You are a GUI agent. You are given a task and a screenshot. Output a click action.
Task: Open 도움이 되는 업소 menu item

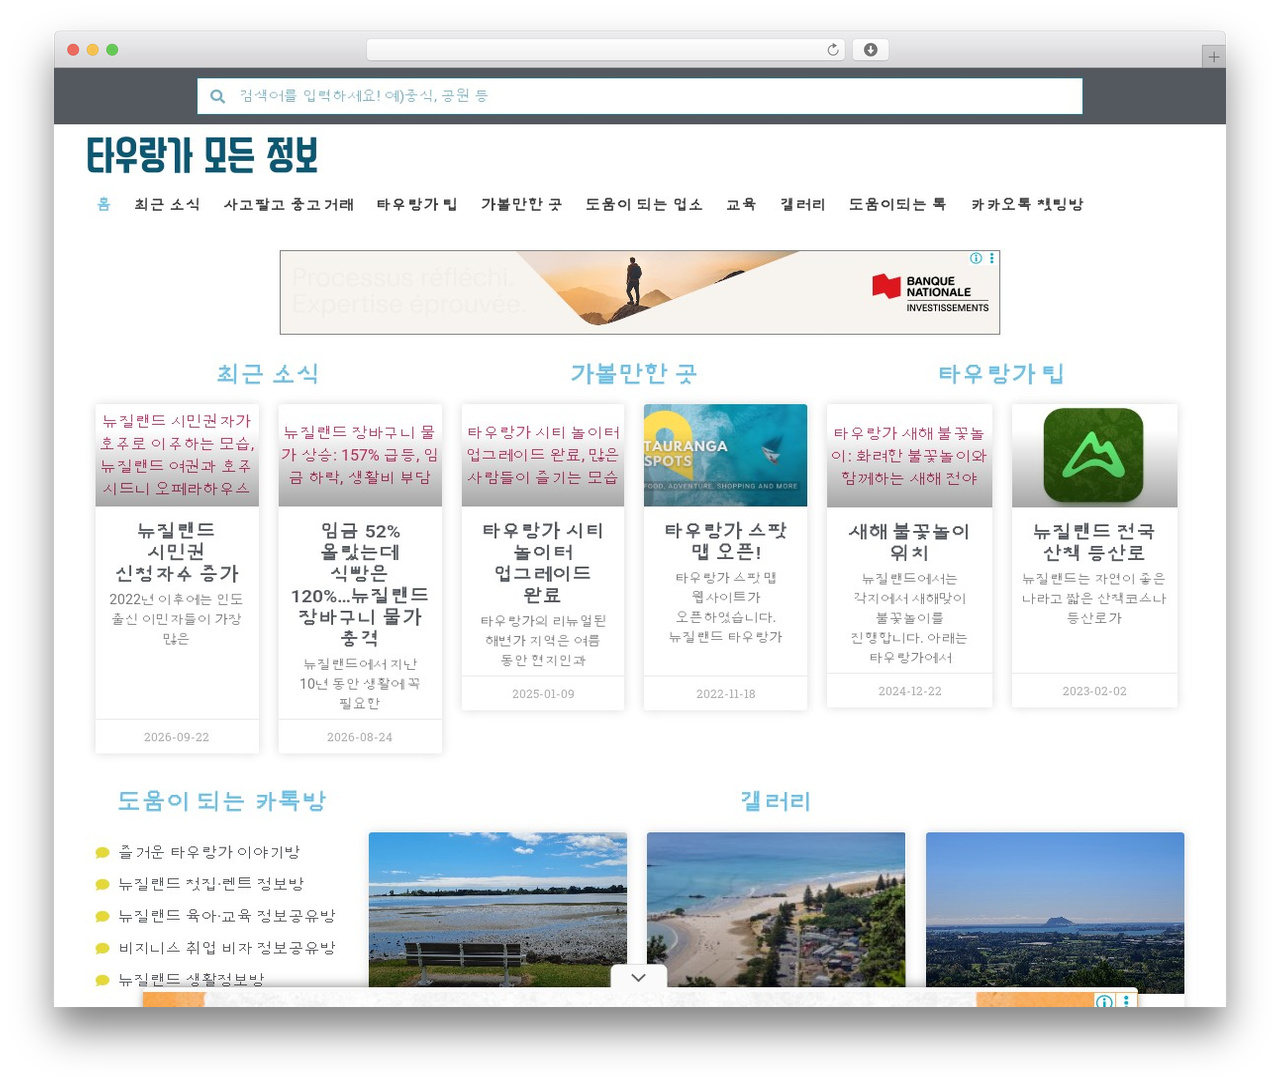point(644,204)
